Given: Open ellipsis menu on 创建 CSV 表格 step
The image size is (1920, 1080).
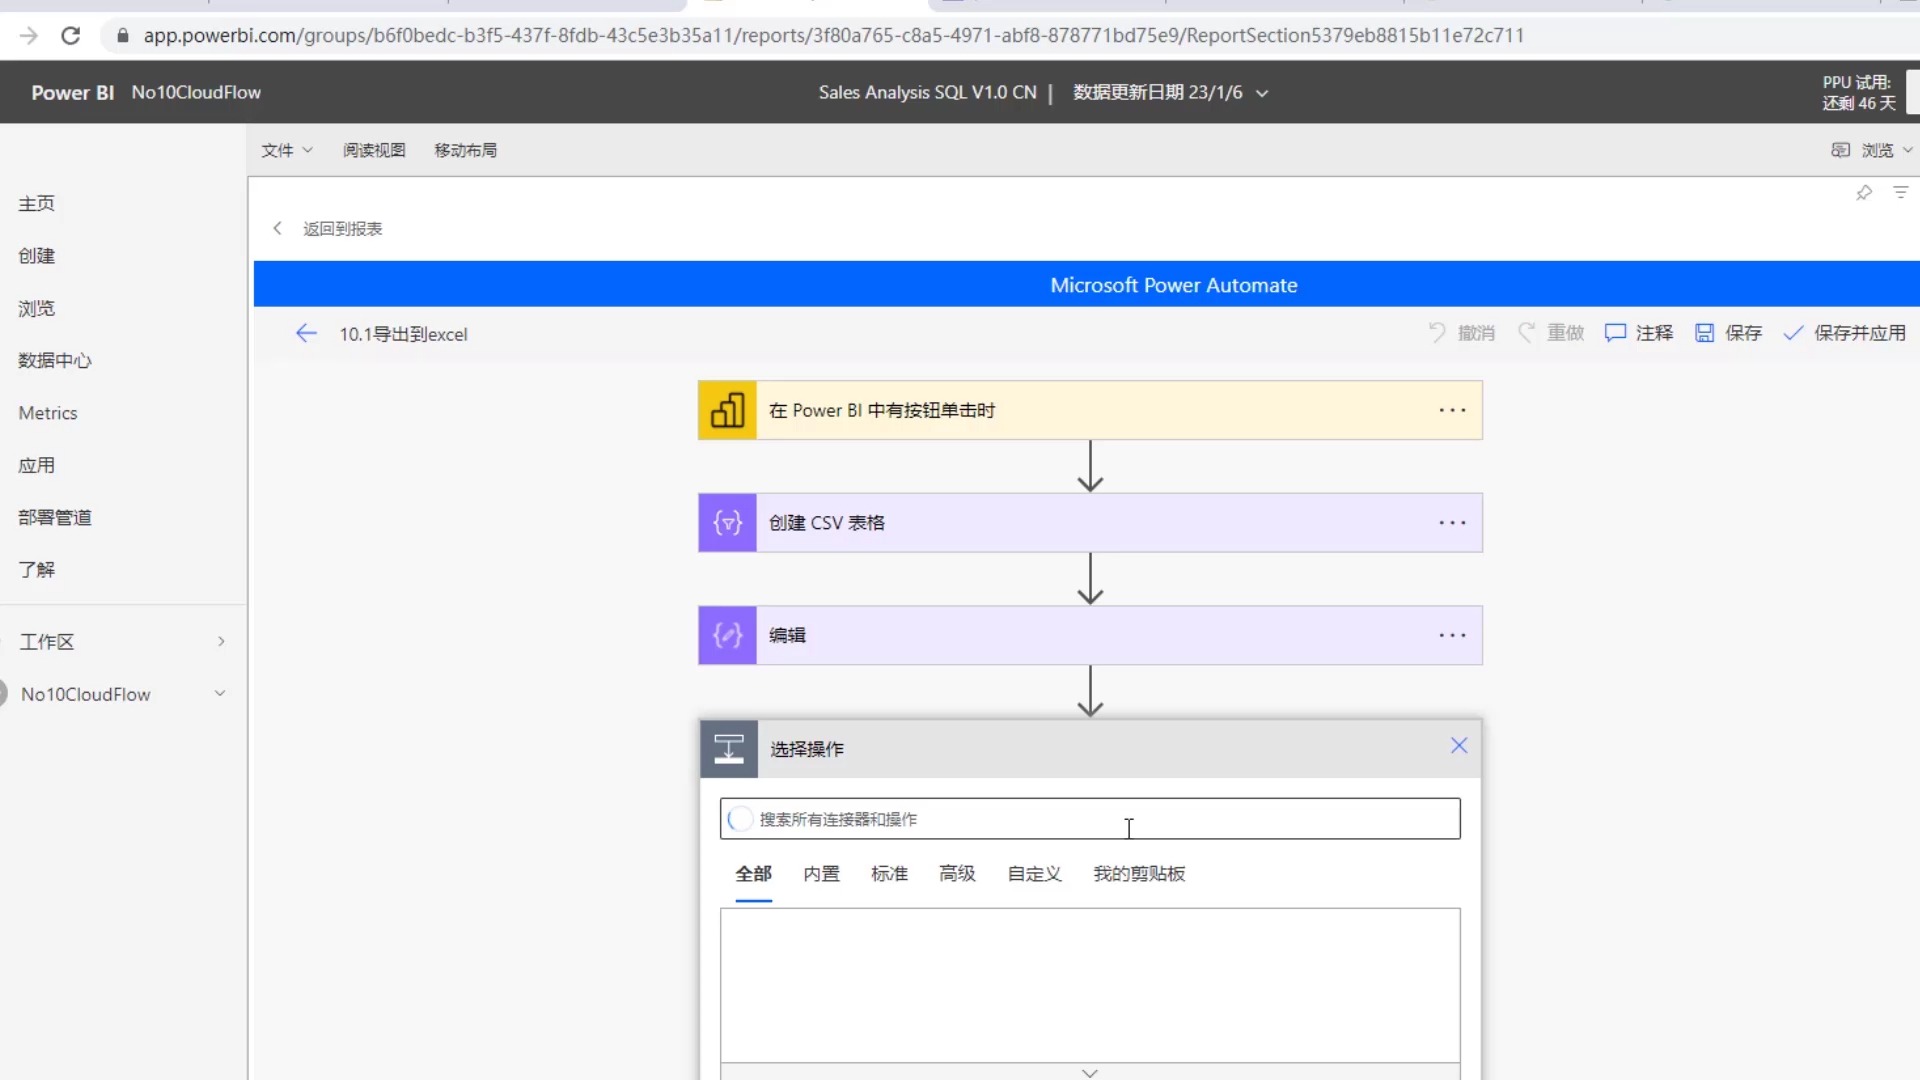Looking at the screenshot, I should click(x=1452, y=523).
